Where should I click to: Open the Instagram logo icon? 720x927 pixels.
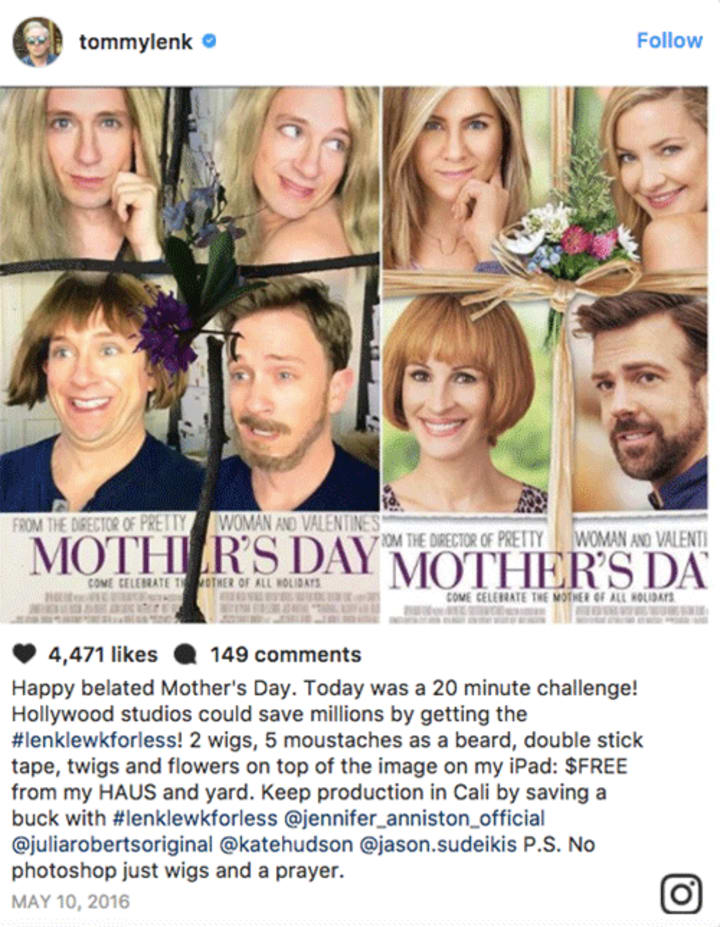(682, 893)
